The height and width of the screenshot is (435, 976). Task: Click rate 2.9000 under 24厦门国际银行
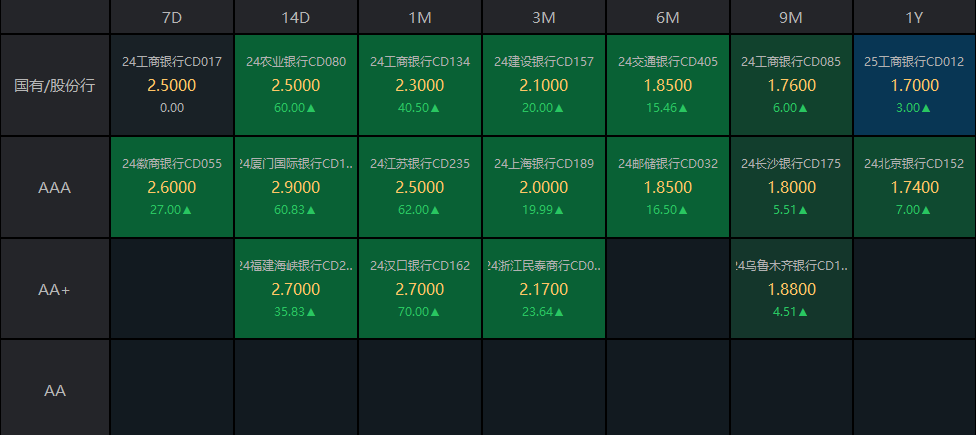296,187
